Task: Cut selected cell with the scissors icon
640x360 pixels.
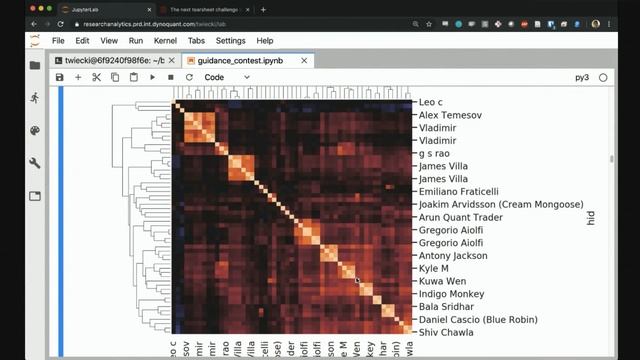Action: coord(96,77)
